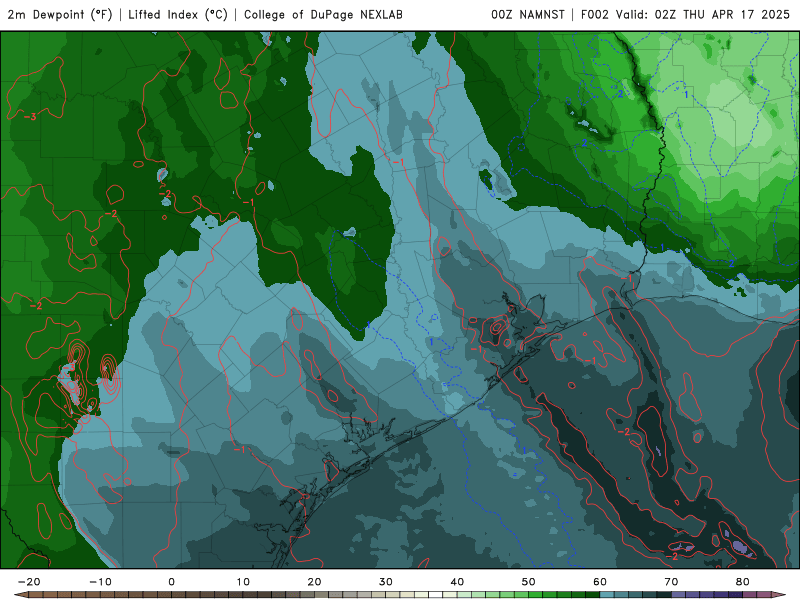Click the 40 label on the color scale

pos(457,582)
